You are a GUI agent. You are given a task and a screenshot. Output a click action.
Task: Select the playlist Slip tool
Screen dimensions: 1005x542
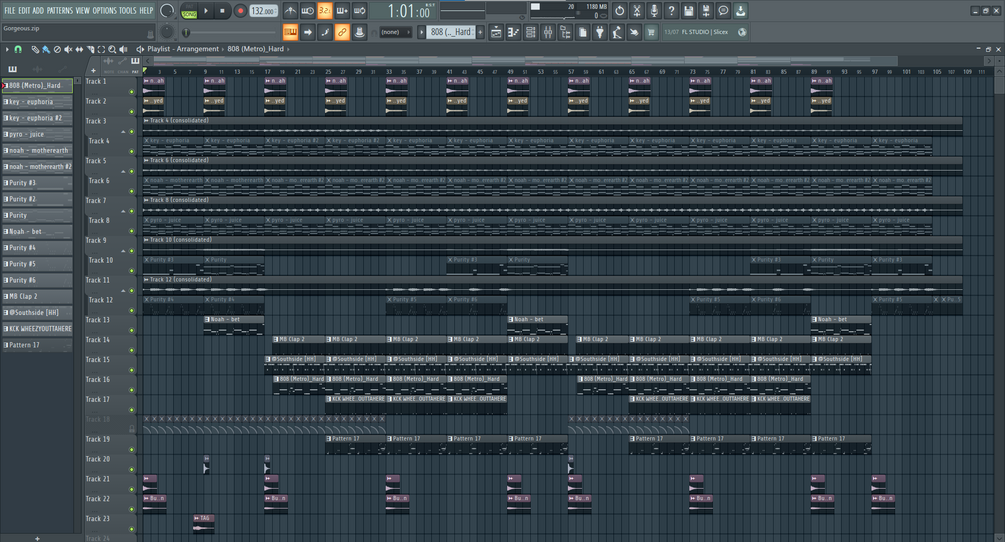(x=79, y=49)
